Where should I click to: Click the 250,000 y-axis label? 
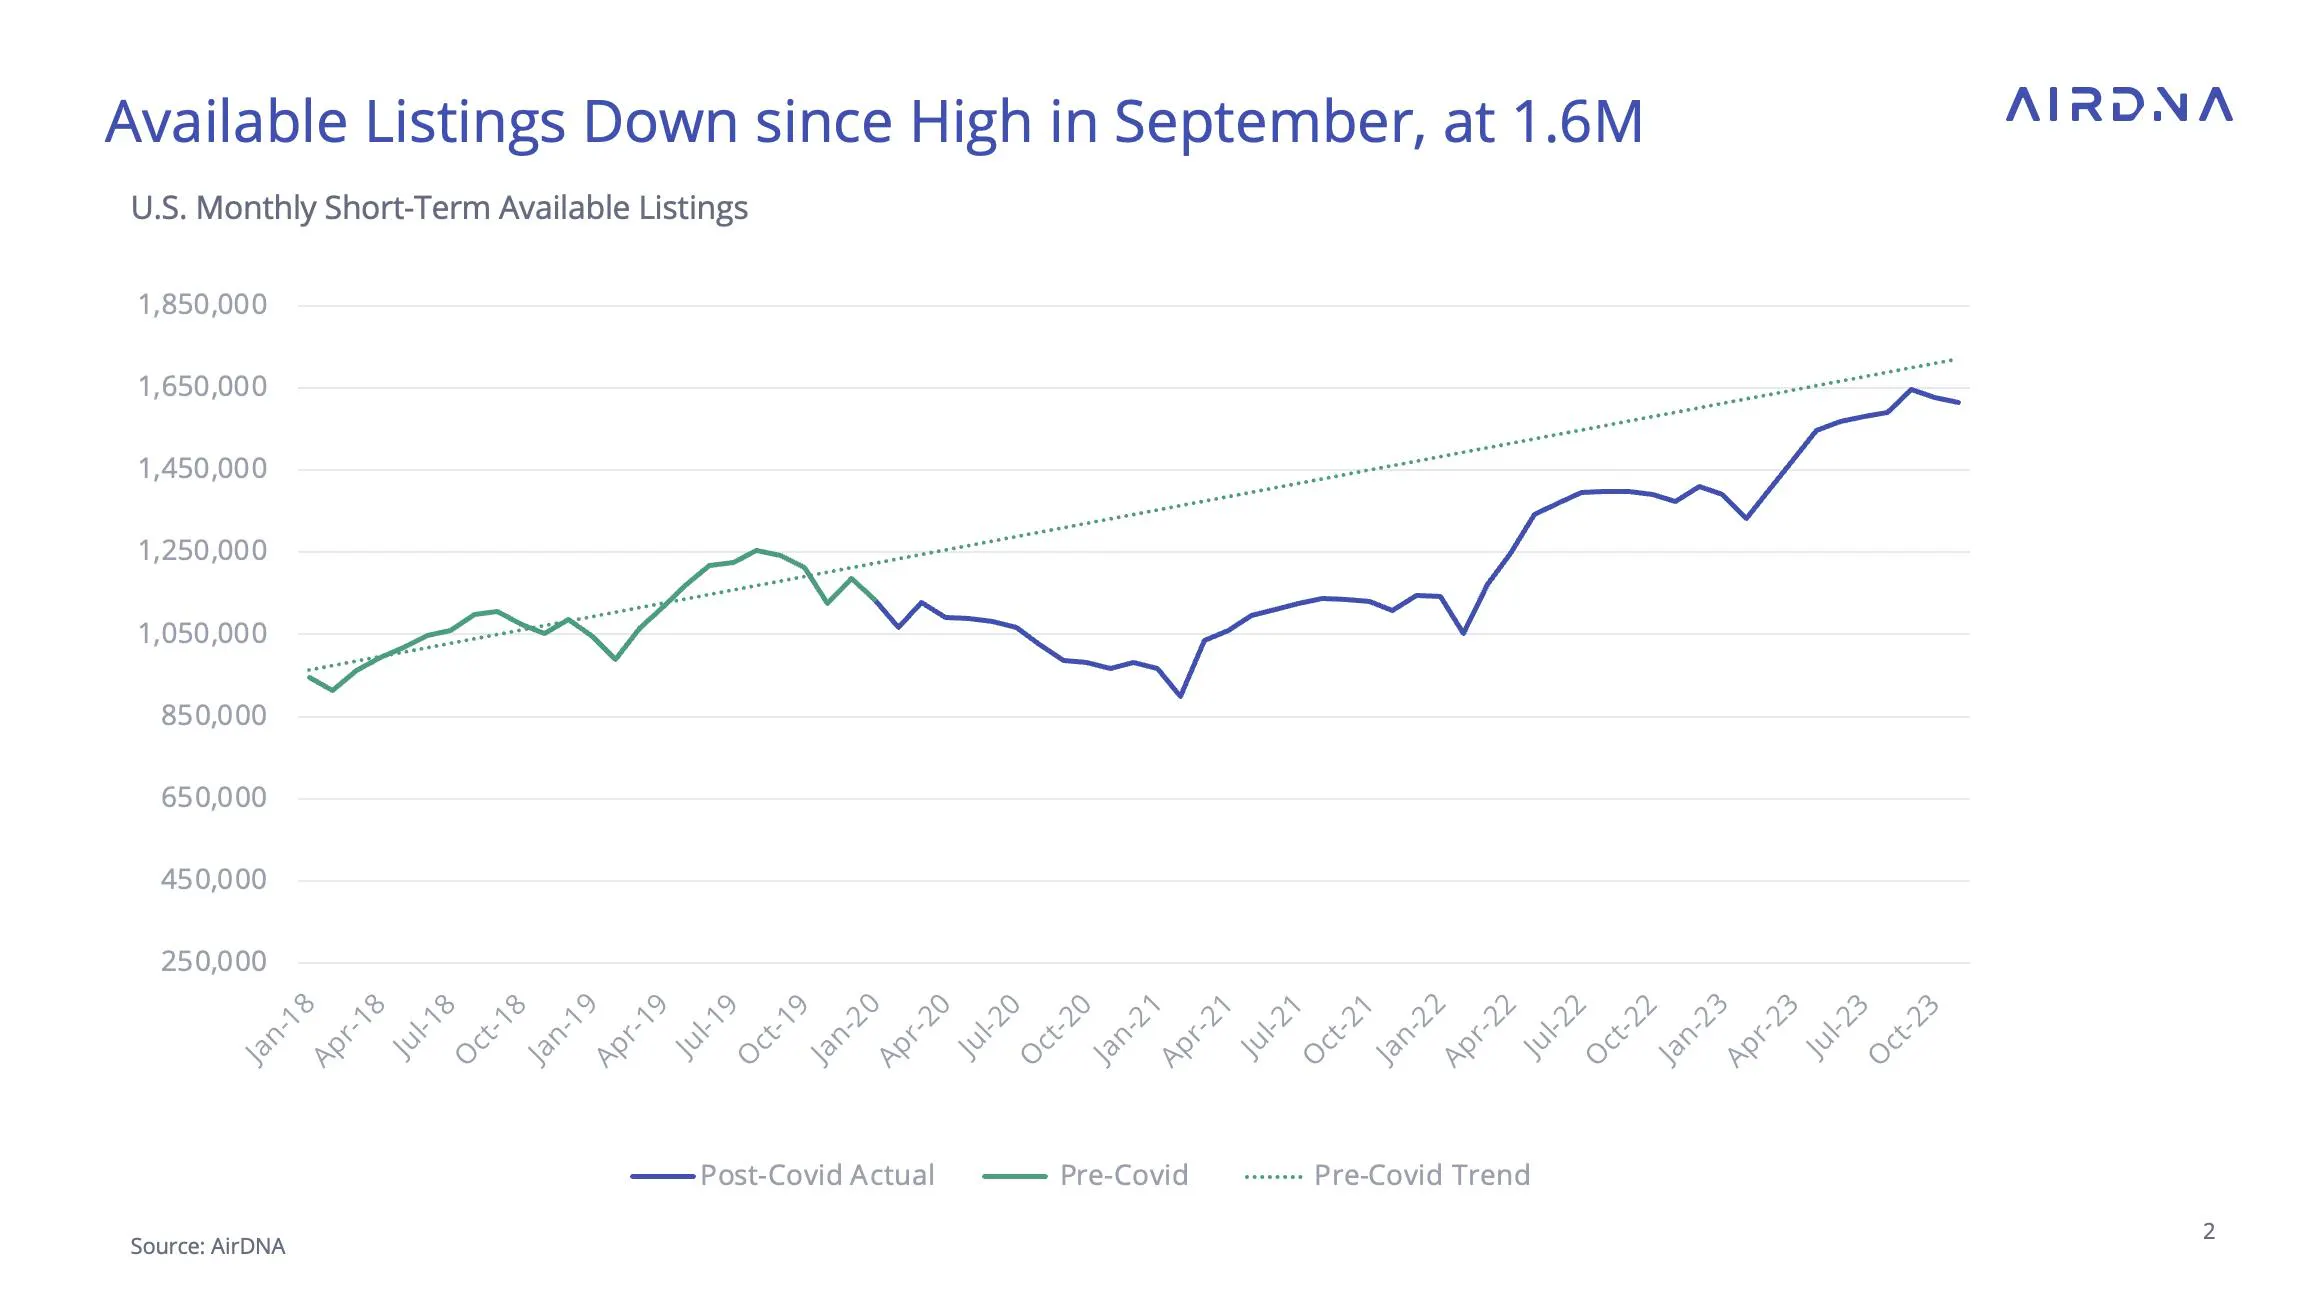[214, 961]
